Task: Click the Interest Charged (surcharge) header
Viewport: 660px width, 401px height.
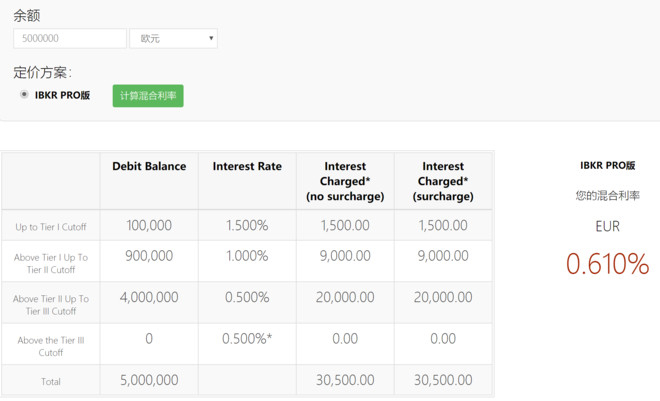Action: [x=443, y=181]
